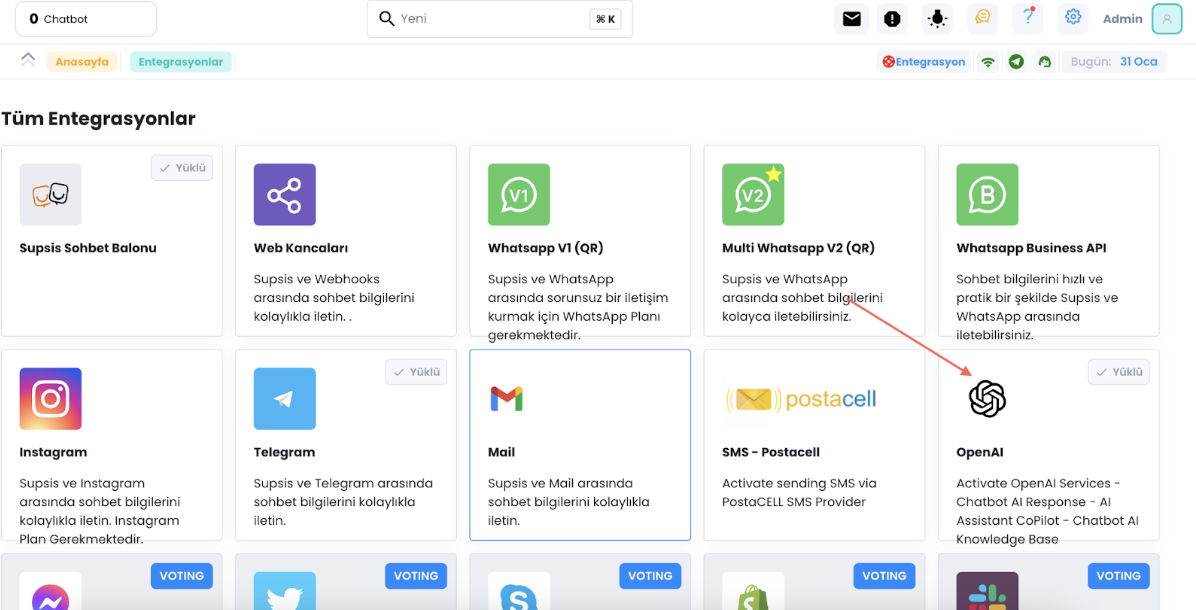Image resolution: width=1196 pixels, height=610 pixels.
Task: Open the Chatbot counter button
Action: point(85,19)
